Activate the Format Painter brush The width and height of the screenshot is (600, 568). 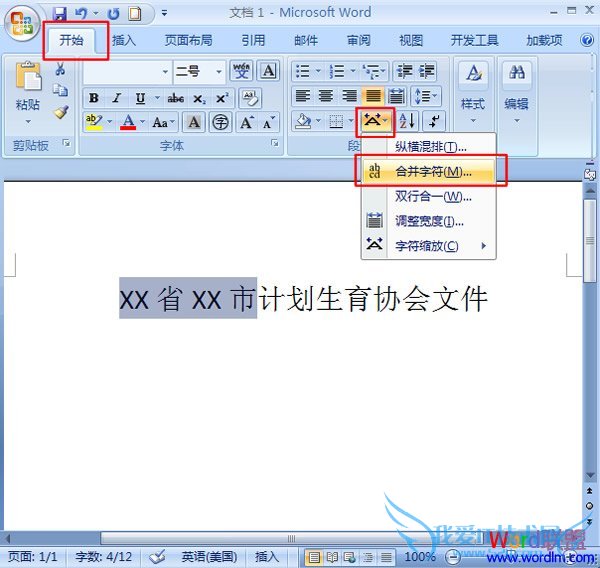pos(60,112)
